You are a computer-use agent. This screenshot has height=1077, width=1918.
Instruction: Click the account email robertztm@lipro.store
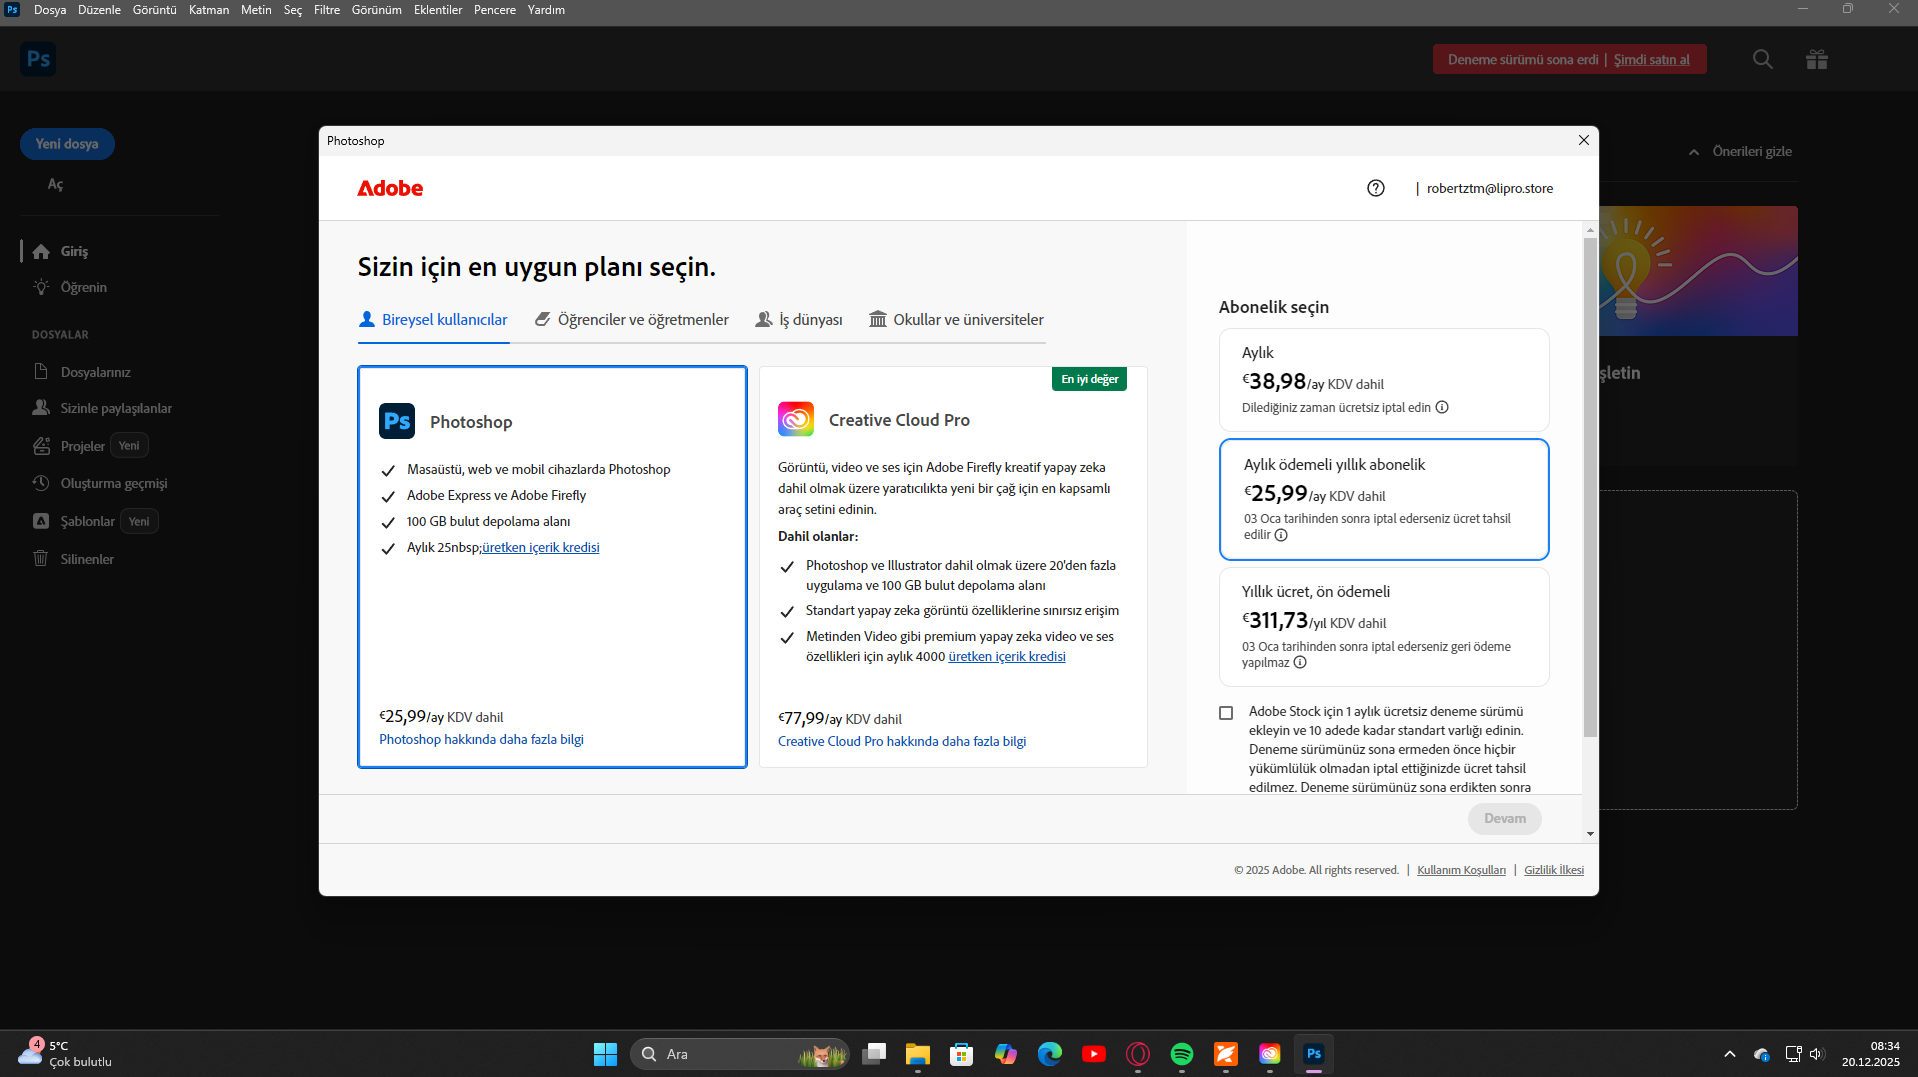(1490, 189)
